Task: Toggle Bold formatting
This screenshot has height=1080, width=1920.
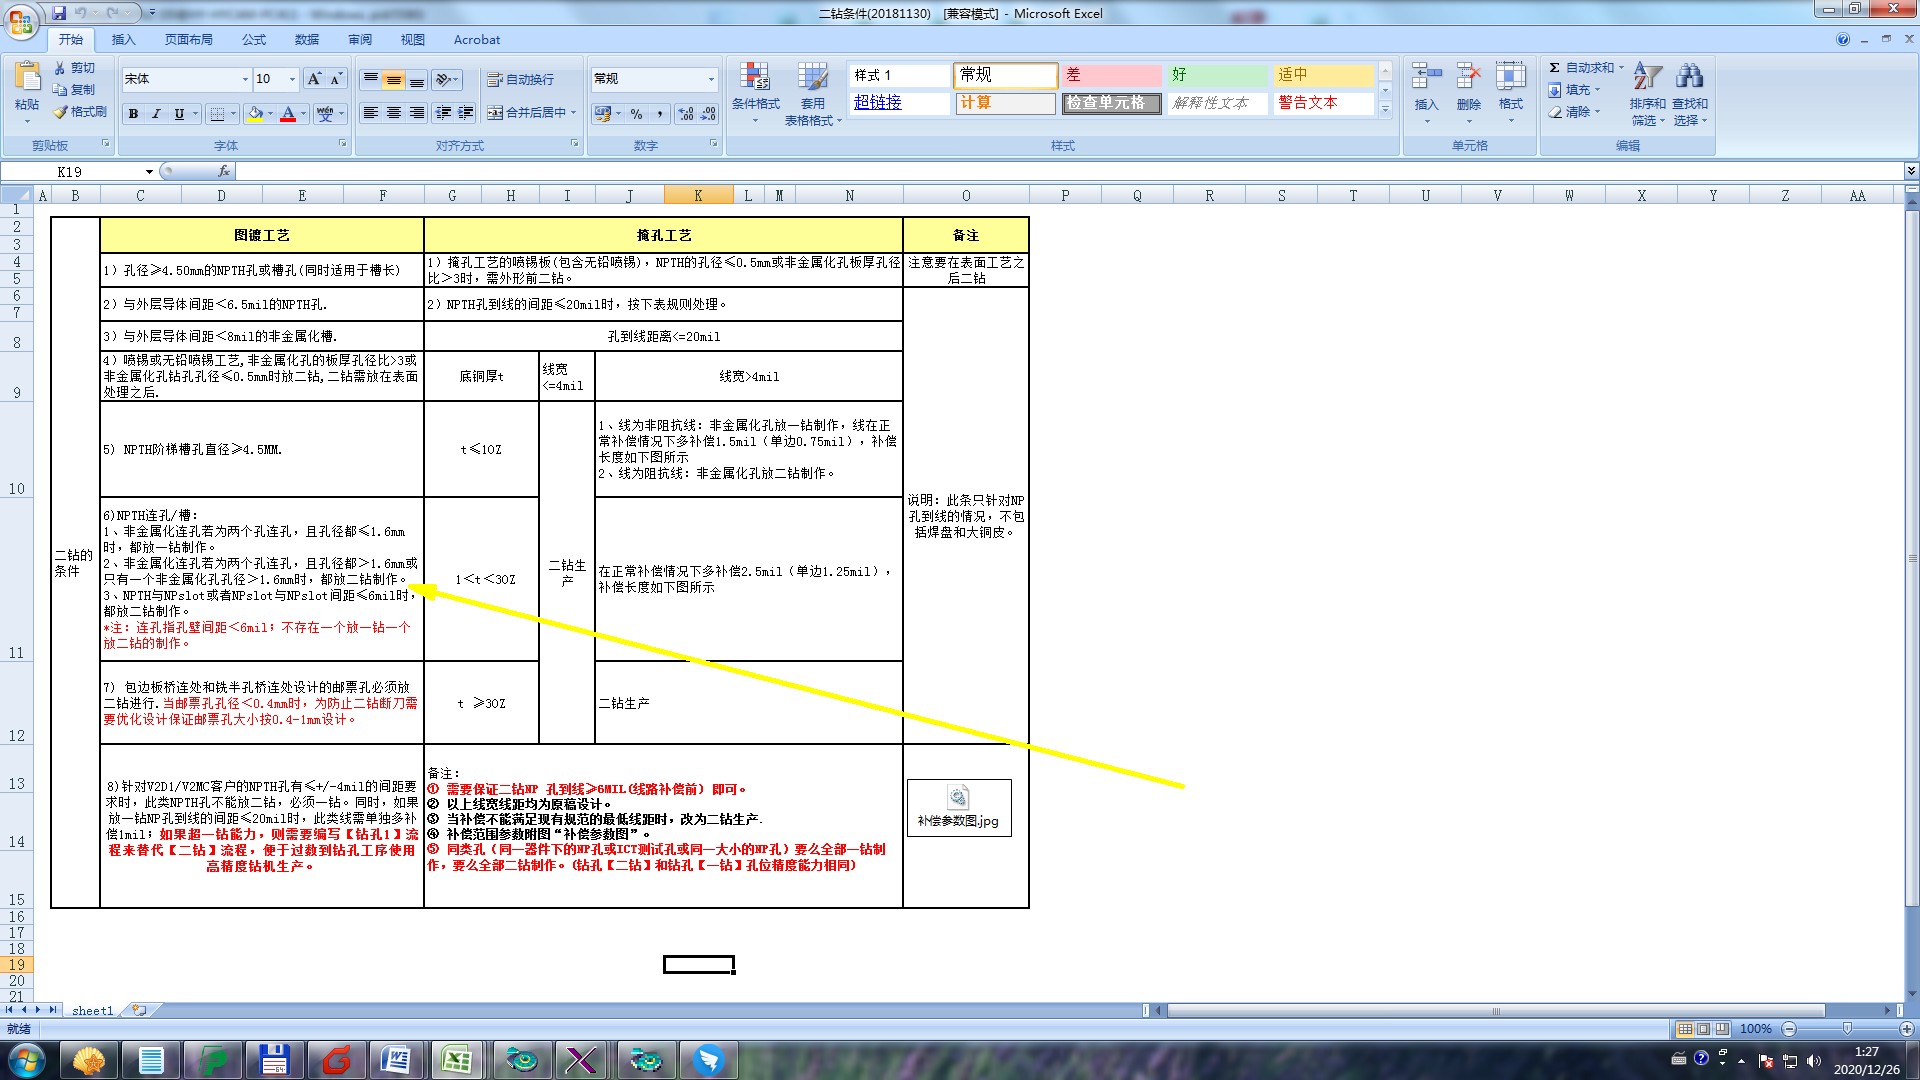Action: click(133, 114)
